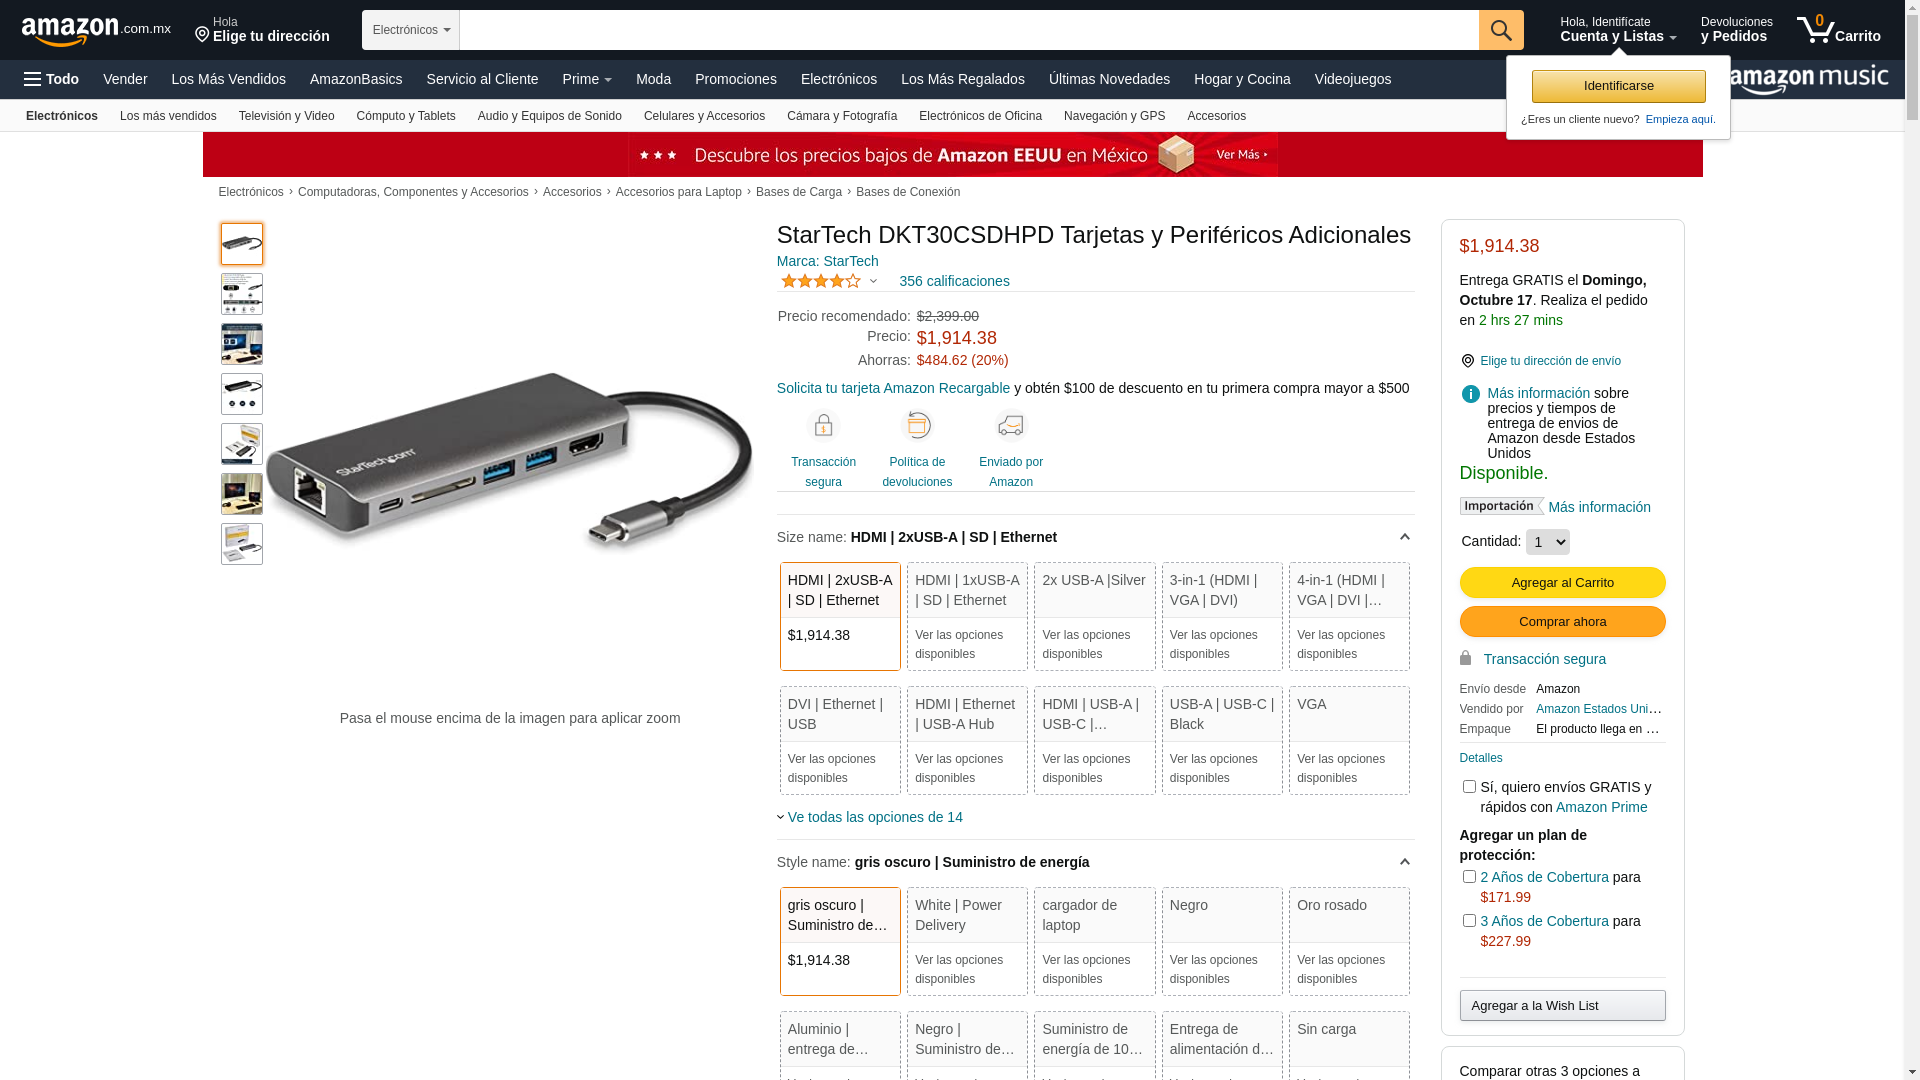Open the Electrónicos search category dropdown
Screen dimensions: 1920x1080
point(411,30)
